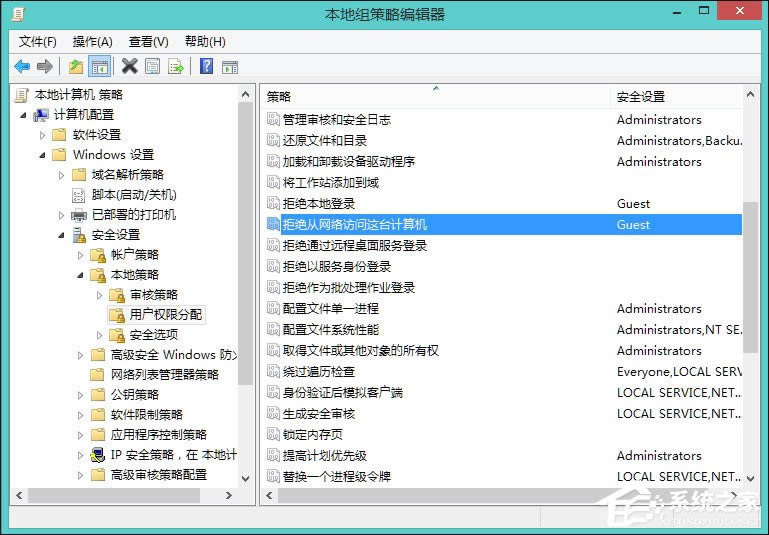This screenshot has width=769, height=535.
Task: Click the Delete X toolbar icon
Action: pyautogui.click(x=129, y=66)
